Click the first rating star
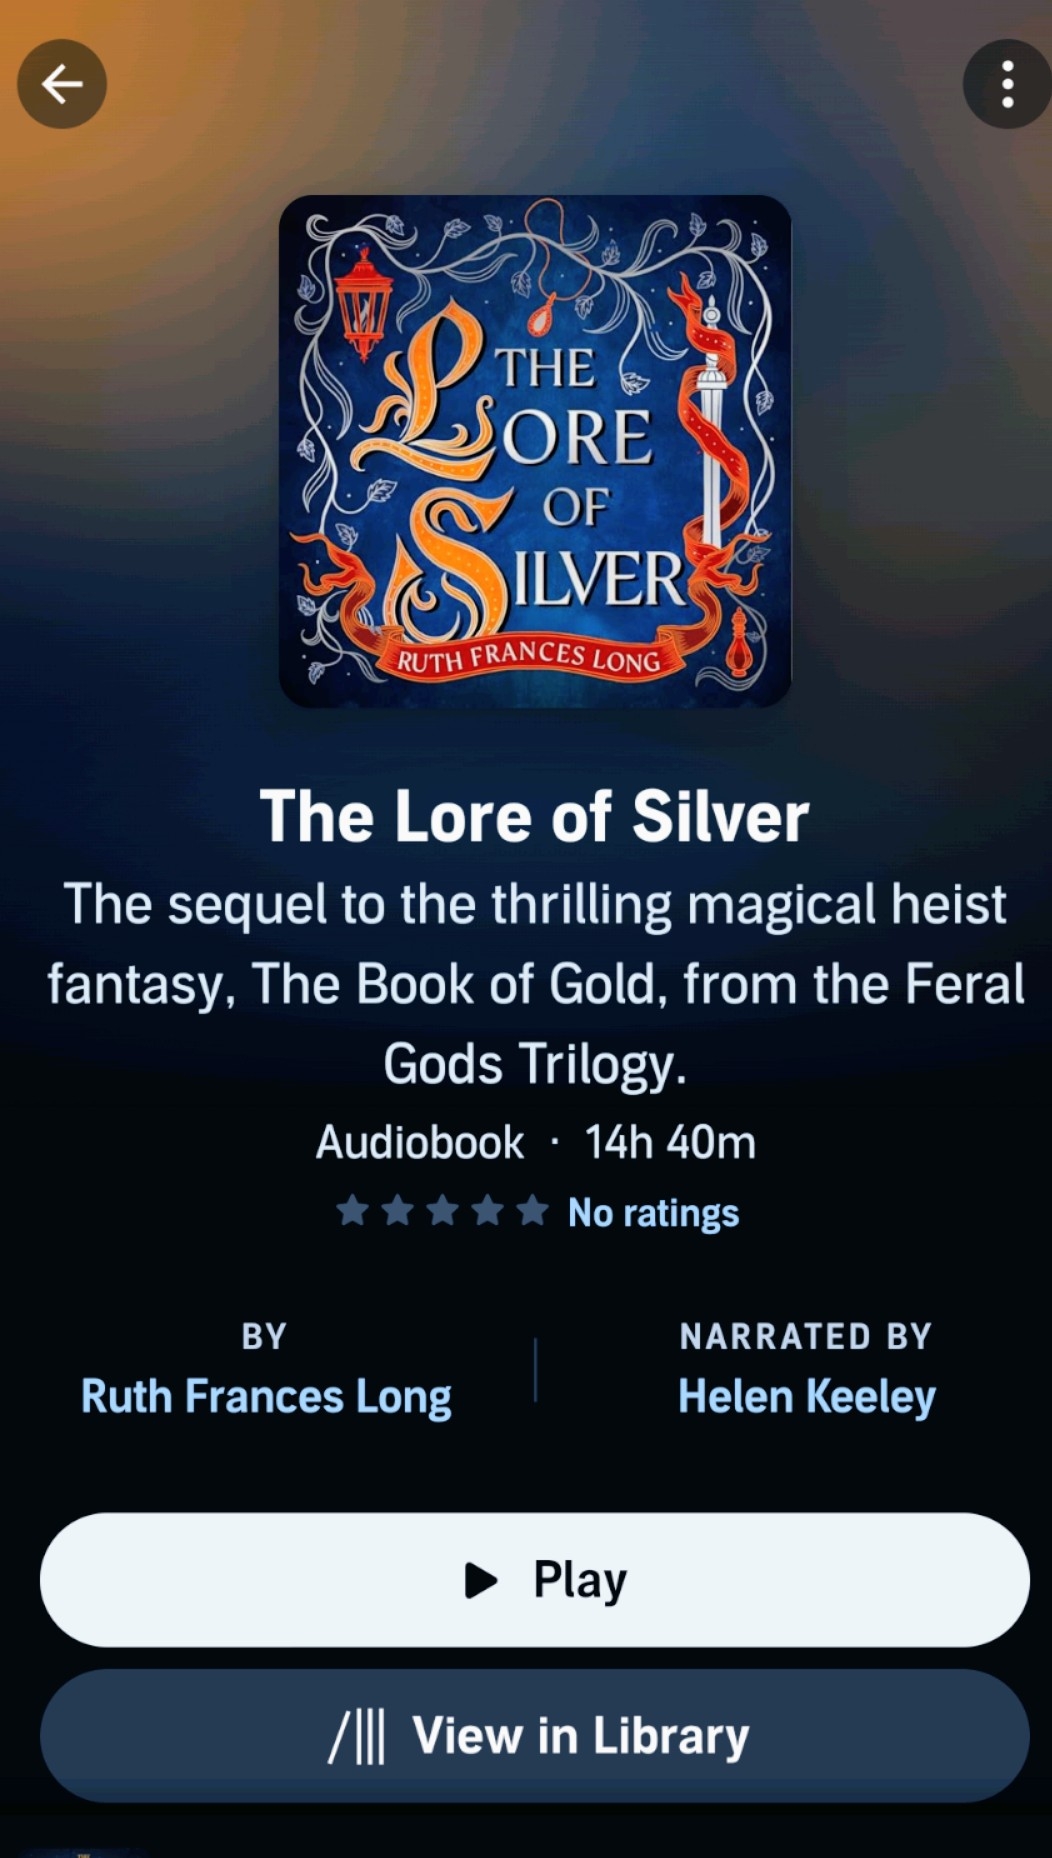1052x1858 pixels. [x=352, y=1211]
